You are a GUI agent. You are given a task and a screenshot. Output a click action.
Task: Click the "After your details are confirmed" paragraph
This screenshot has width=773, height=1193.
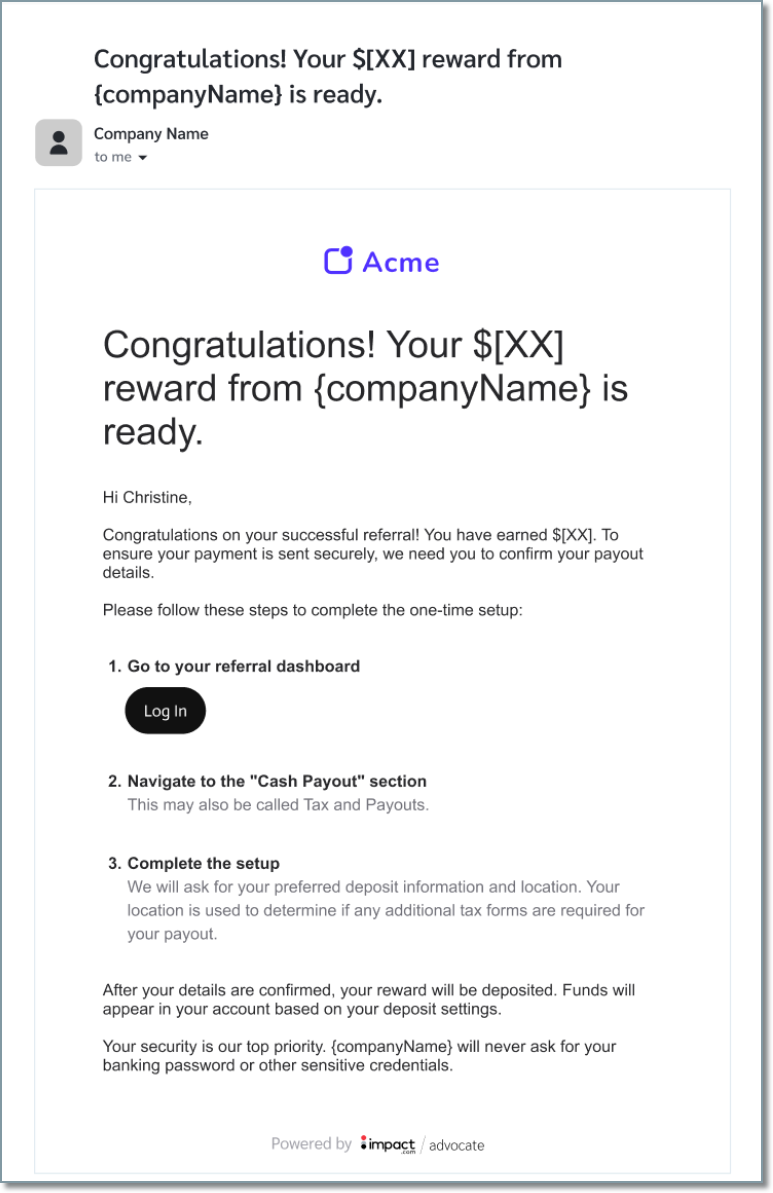point(369,1000)
